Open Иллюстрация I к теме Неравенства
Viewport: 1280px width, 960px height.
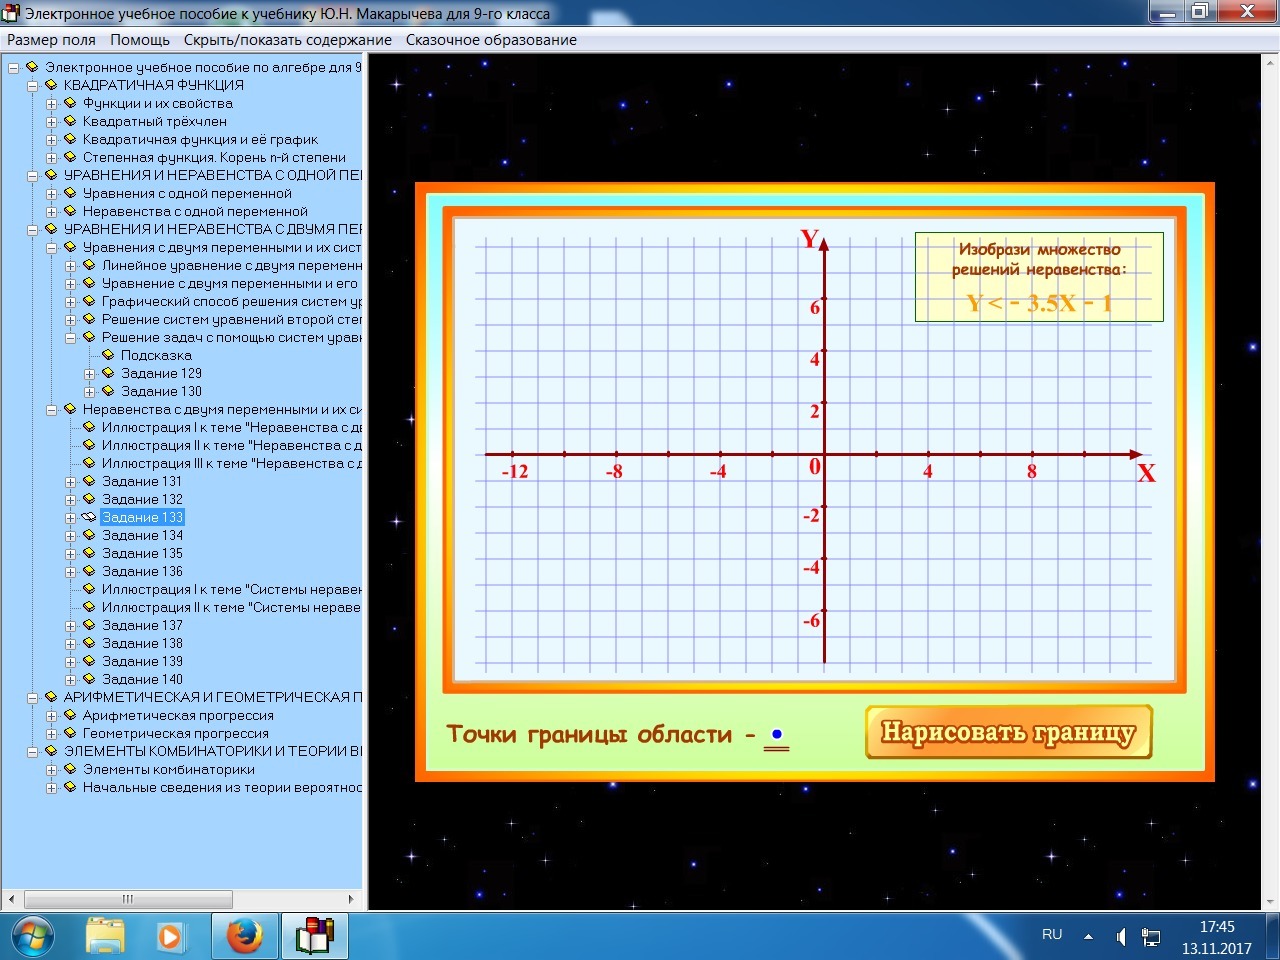pos(232,428)
